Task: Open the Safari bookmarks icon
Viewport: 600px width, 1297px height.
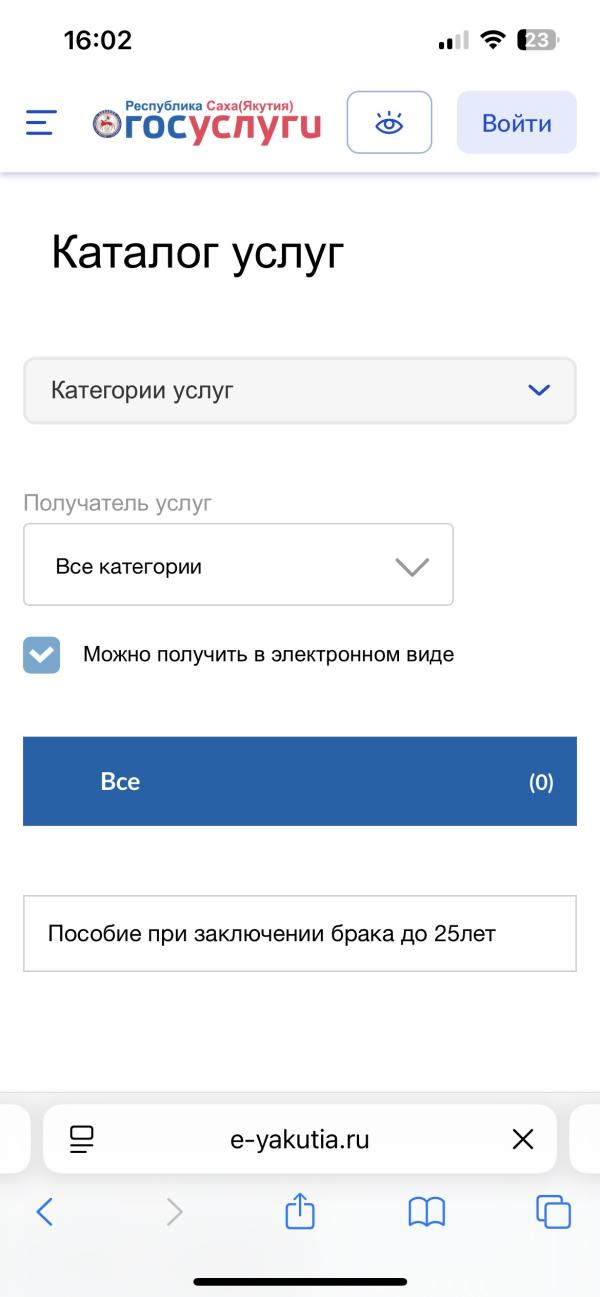Action: (427, 1212)
